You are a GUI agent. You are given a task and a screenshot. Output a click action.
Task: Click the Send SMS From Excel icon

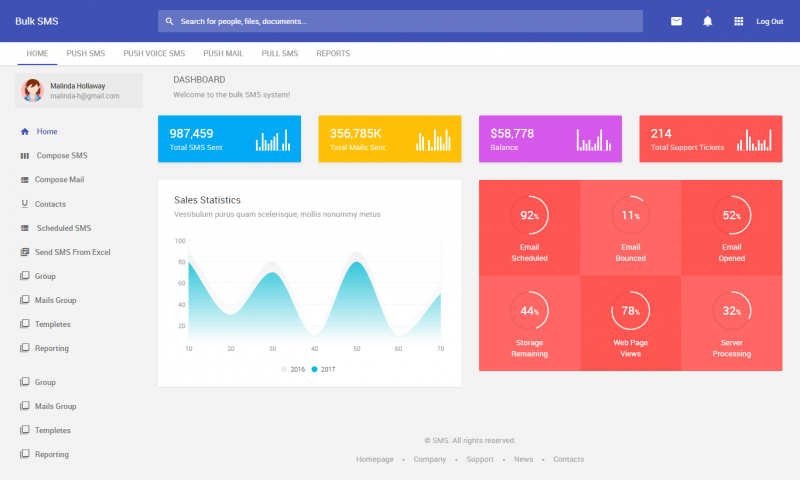[24, 252]
